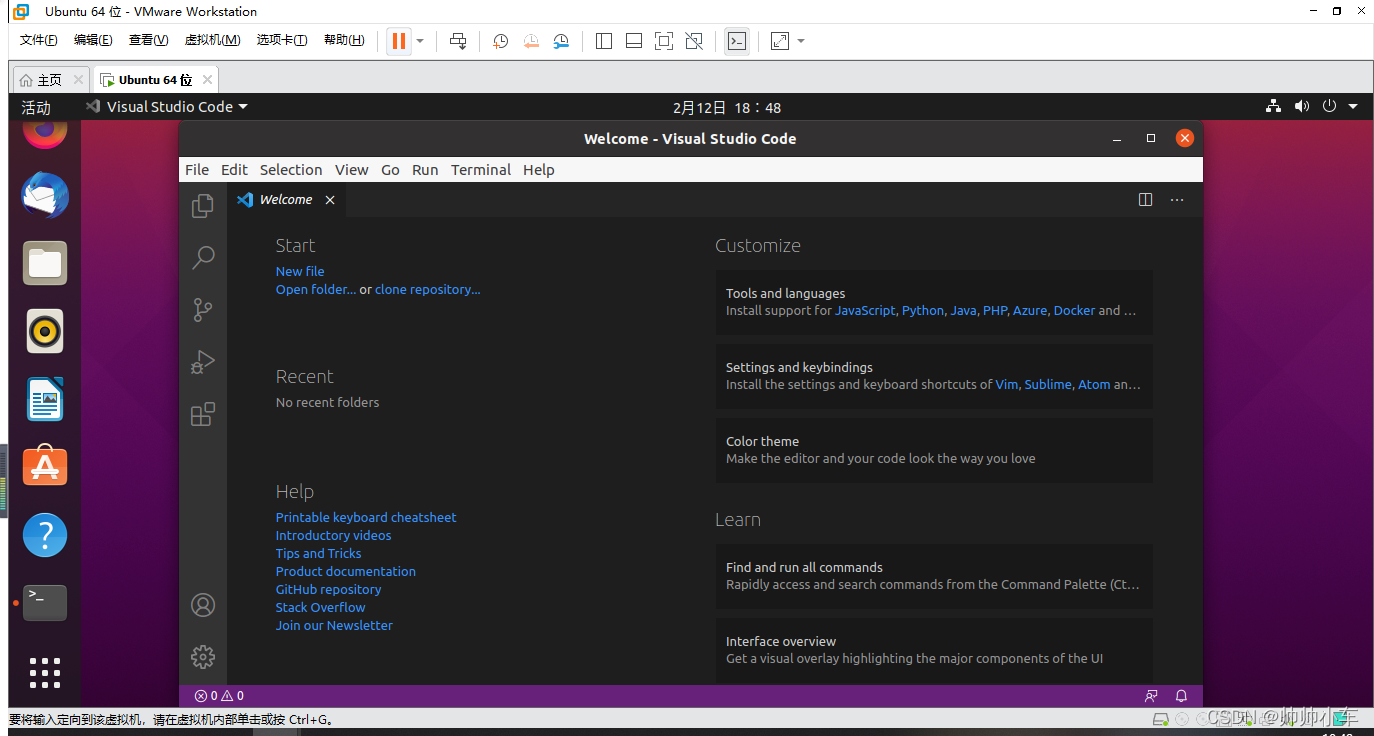Open the VS Code File menu
1374x736 pixels.
[197, 170]
